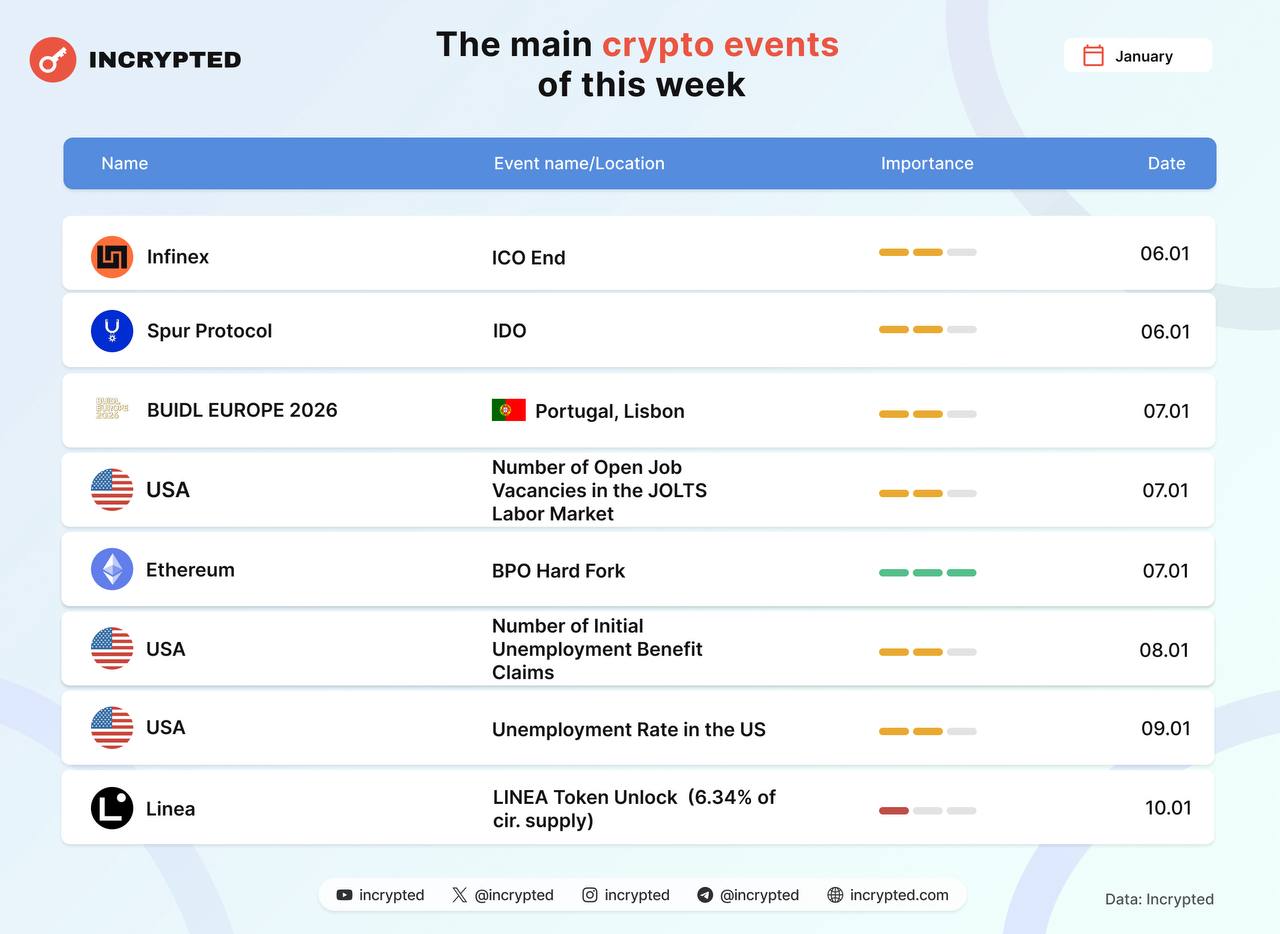This screenshot has height=934, width=1280.
Task: Click the LINEA Token Unlock event text
Action: (x=634, y=809)
